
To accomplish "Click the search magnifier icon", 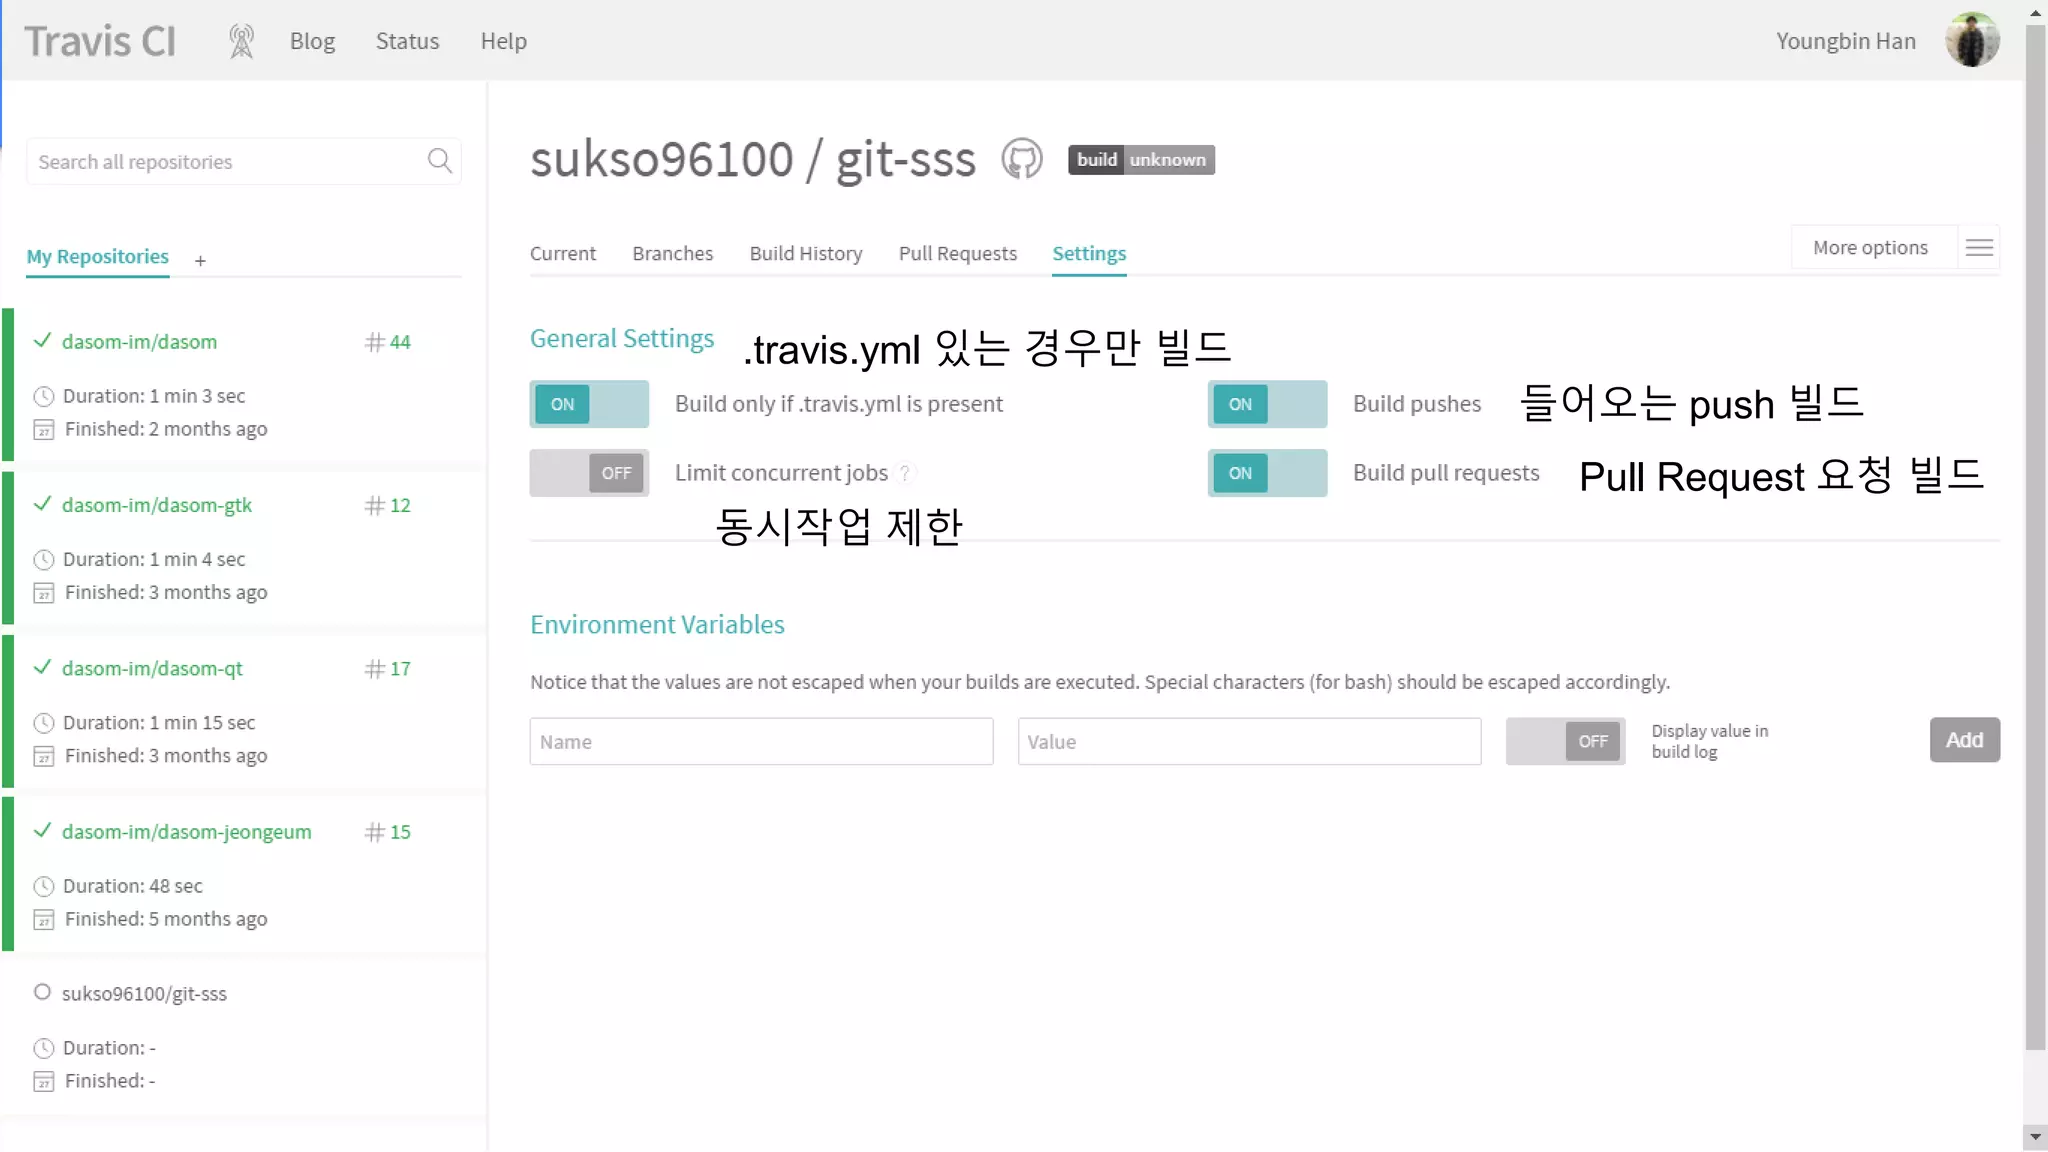I will (440, 160).
